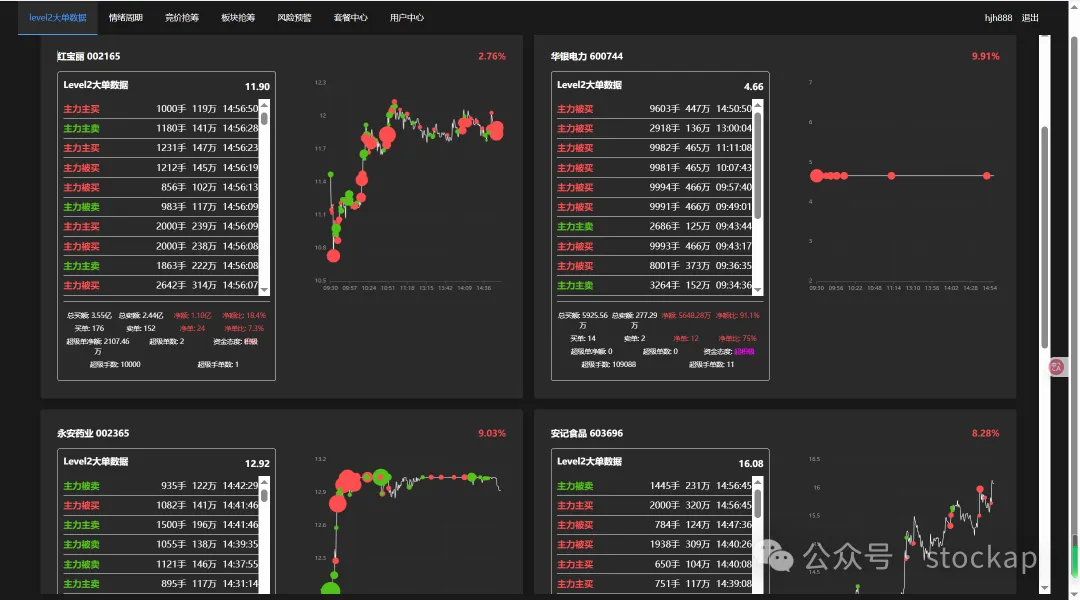The image size is (1080, 600).
Task: Select the 安记食品 603696 stock title
Action: pos(586,433)
